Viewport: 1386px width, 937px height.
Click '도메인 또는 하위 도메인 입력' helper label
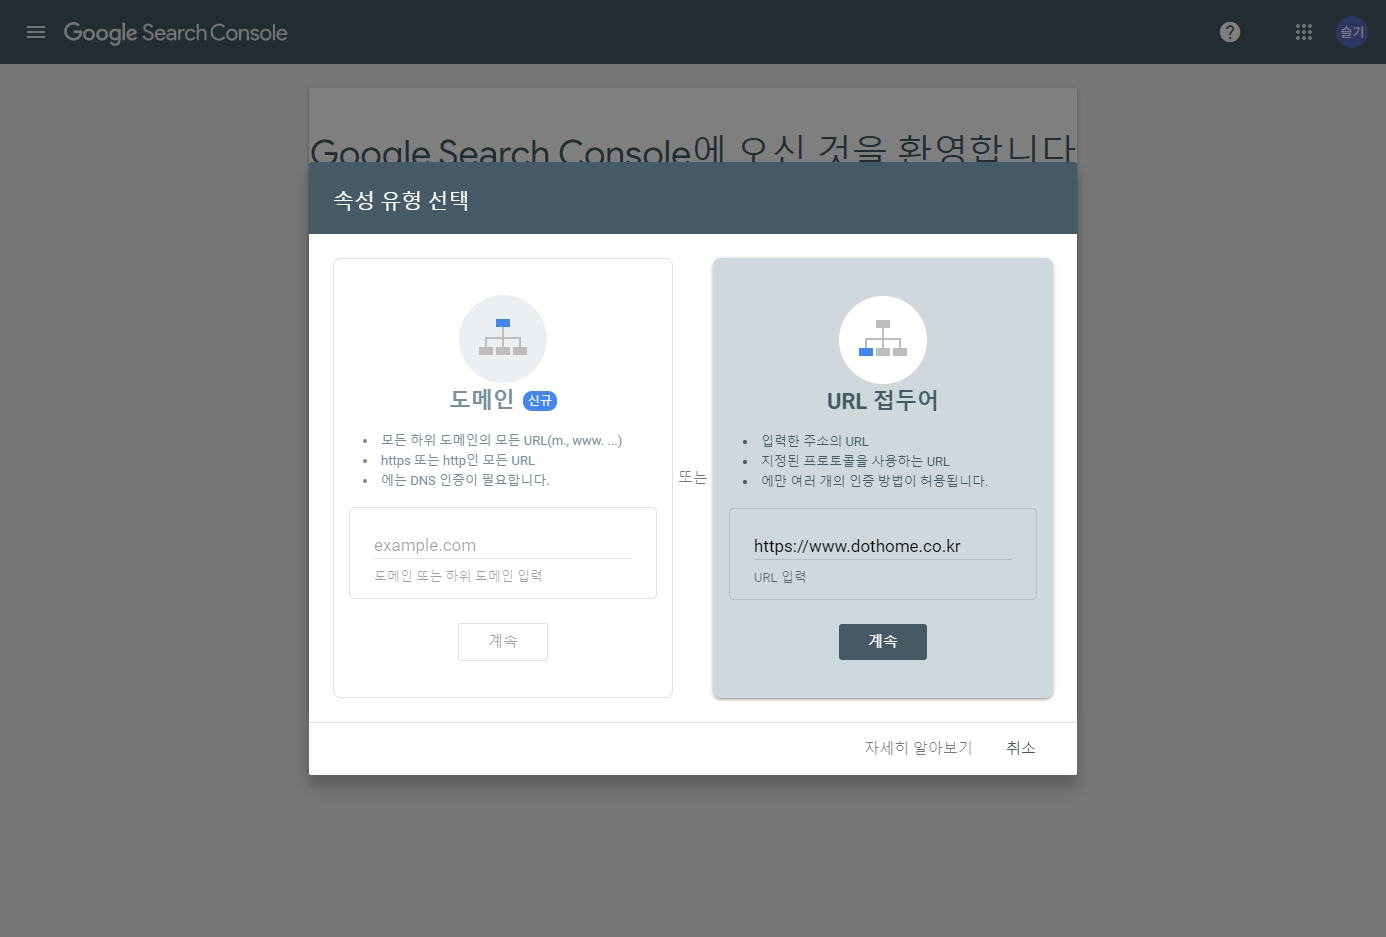pos(458,576)
